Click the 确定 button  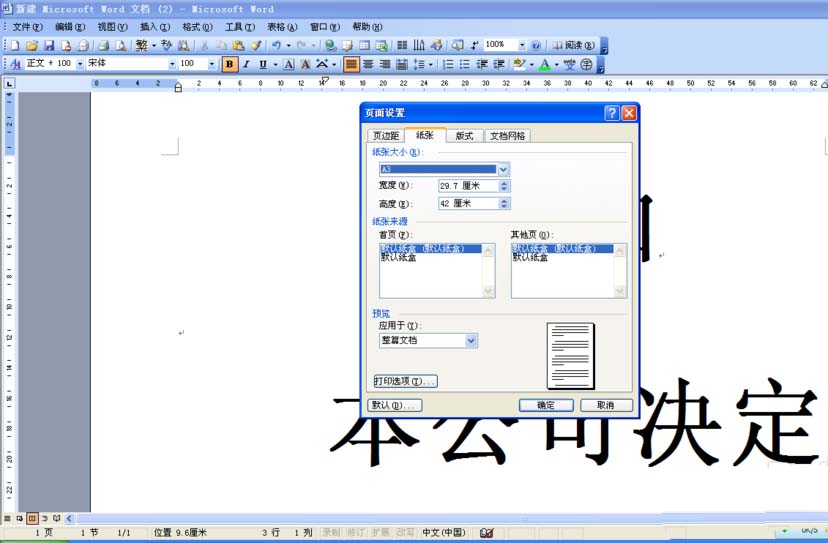pyautogui.click(x=546, y=405)
